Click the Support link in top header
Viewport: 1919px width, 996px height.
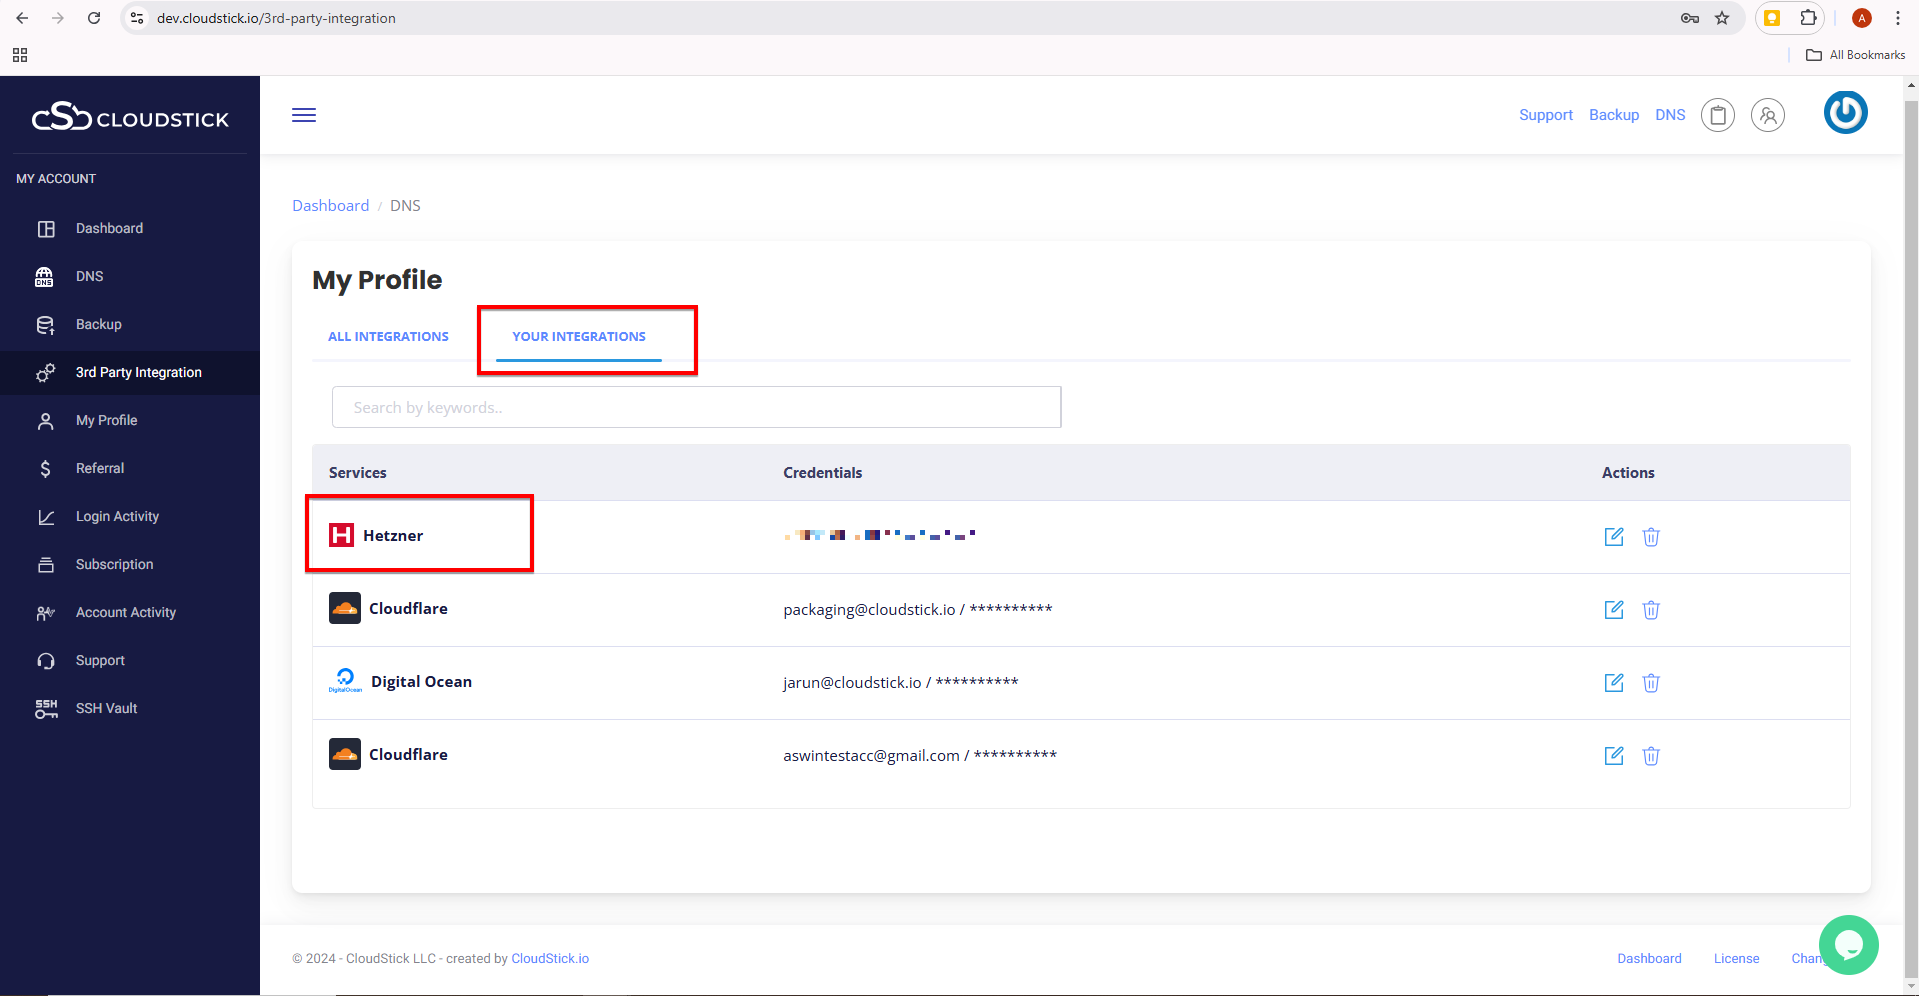[x=1545, y=115]
